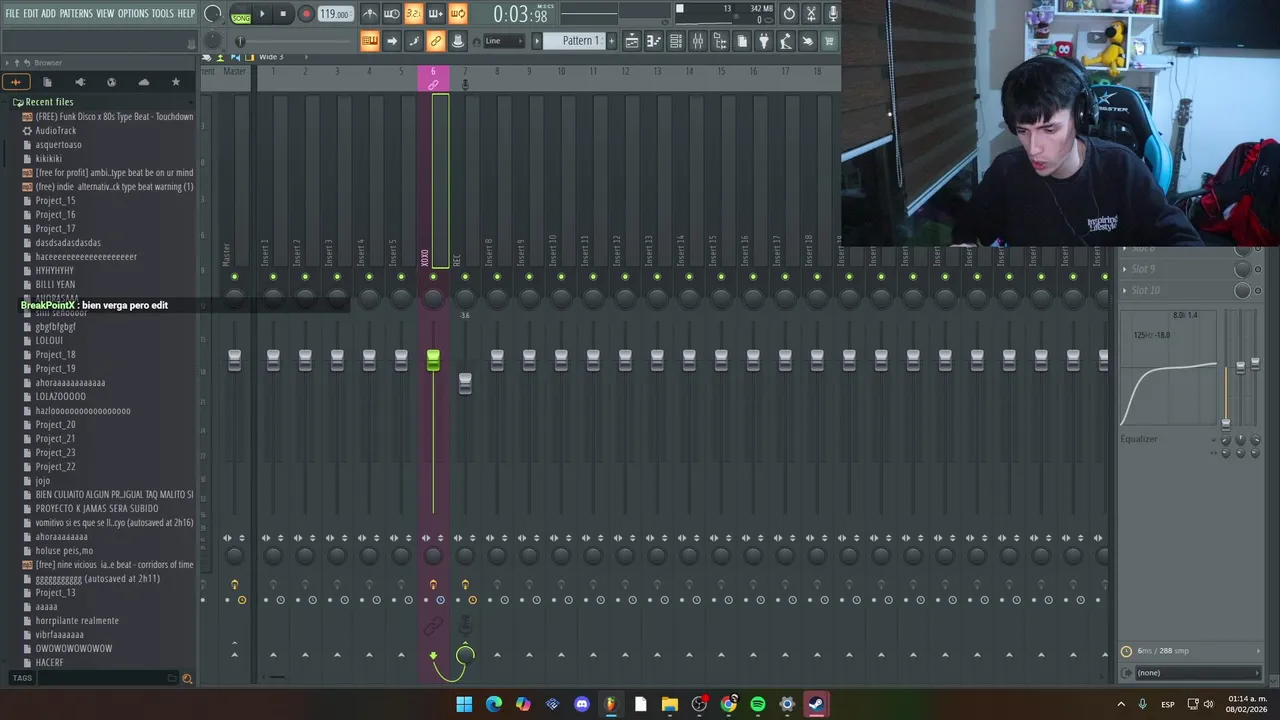Click the undo history icon
The image size is (1280, 720).
[x=789, y=14]
